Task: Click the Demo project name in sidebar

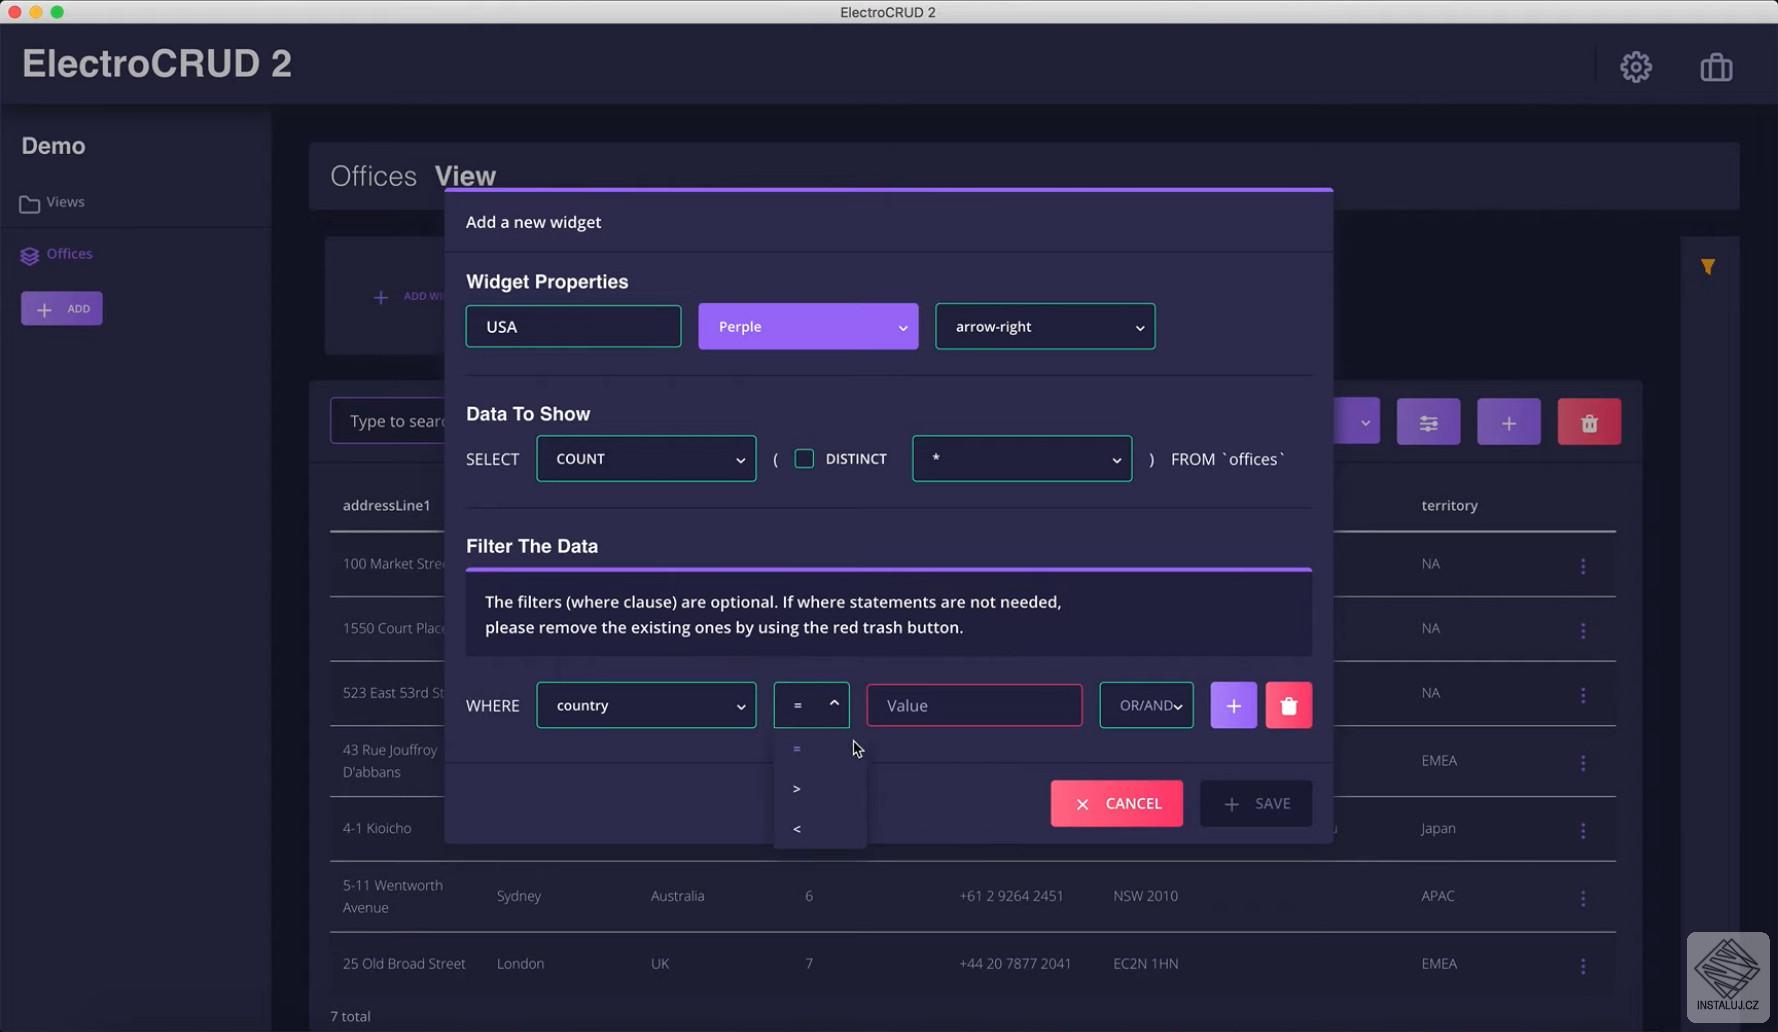Action: [53, 146]
